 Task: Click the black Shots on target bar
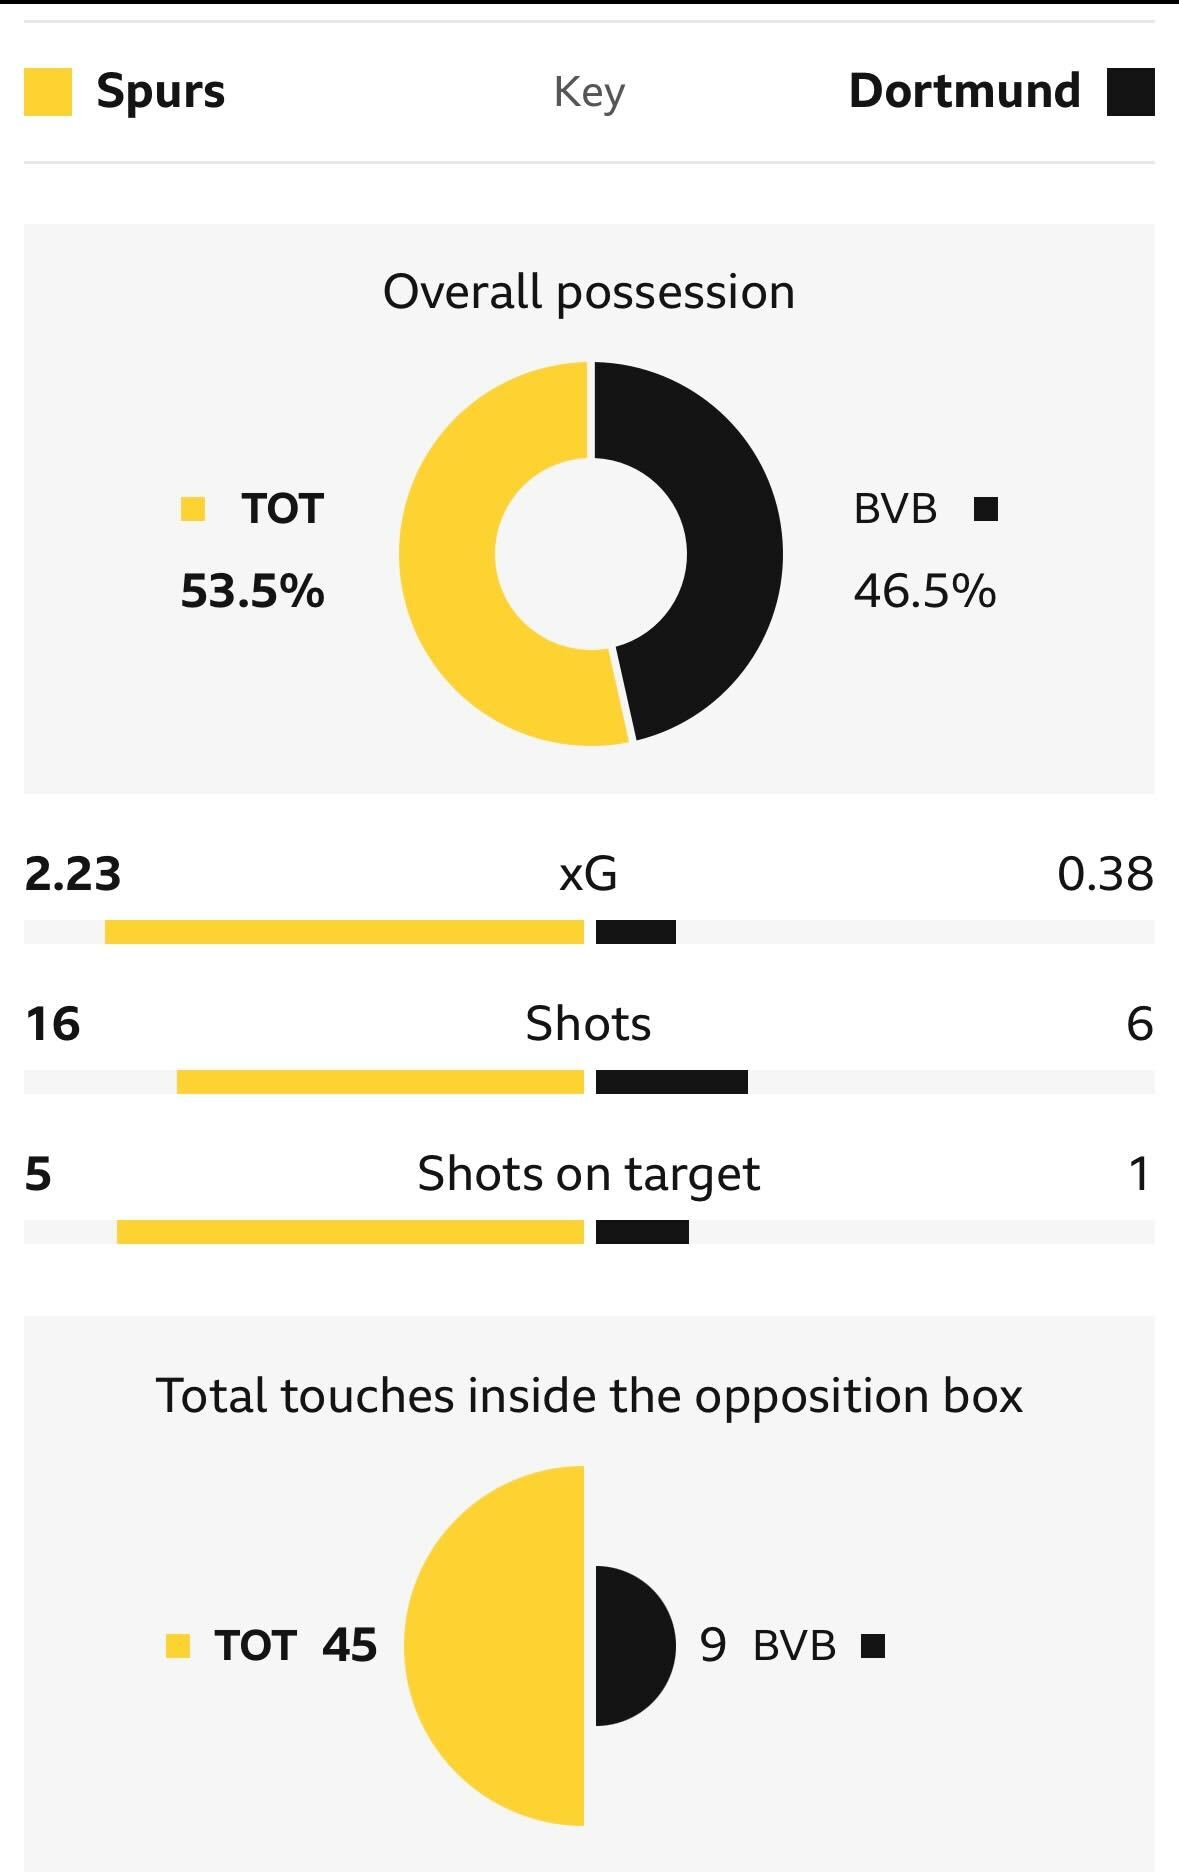coord(642,1232)
